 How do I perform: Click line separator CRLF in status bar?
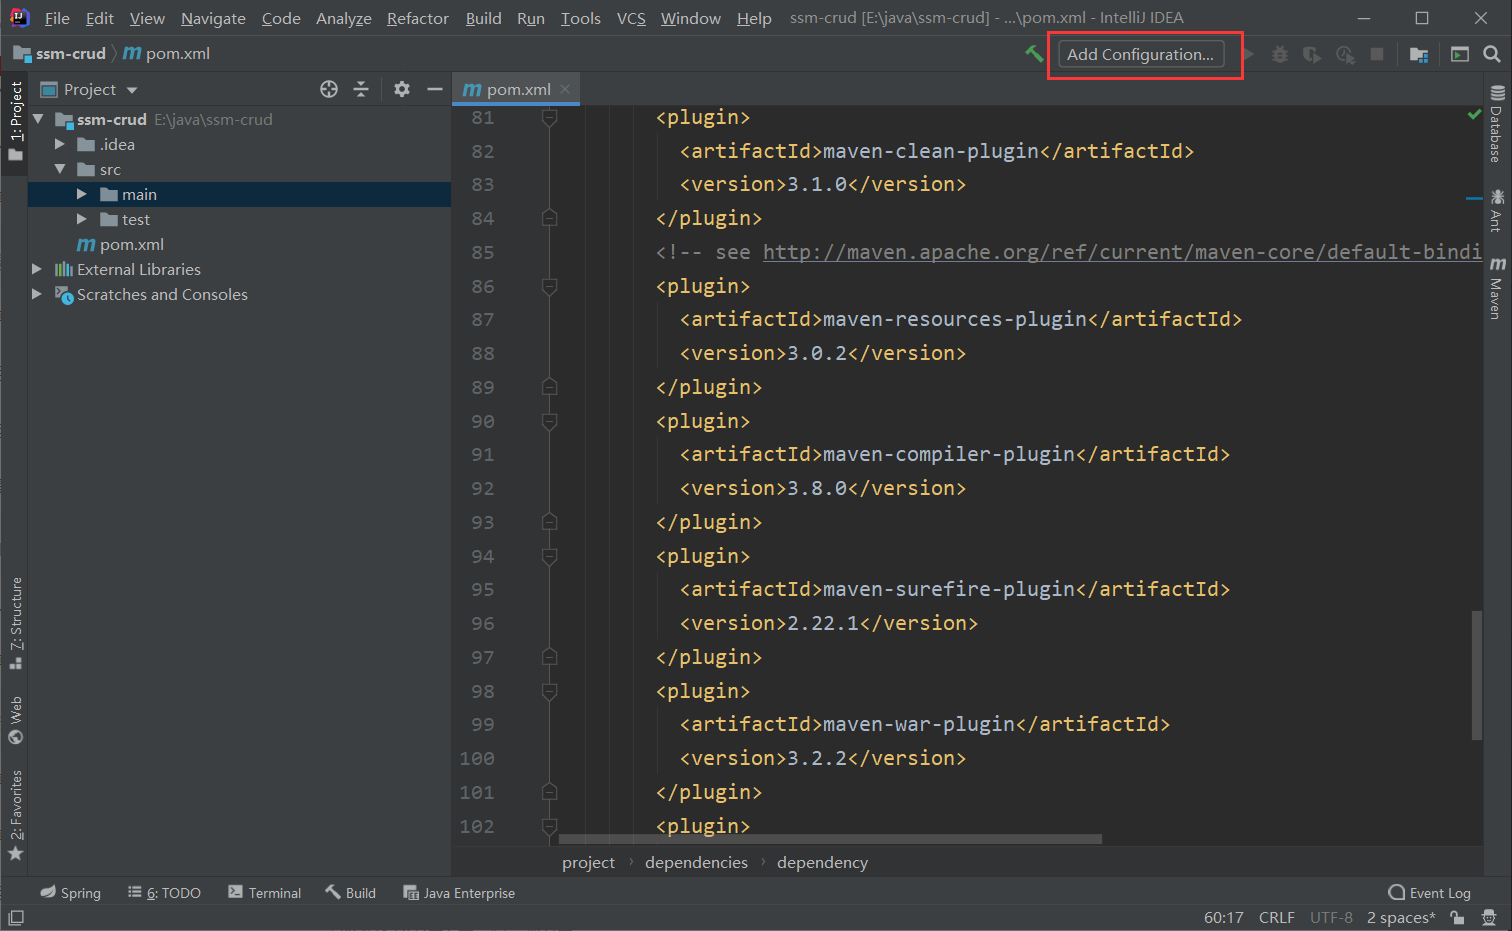pyautogui.click(x=1276, y=917)
